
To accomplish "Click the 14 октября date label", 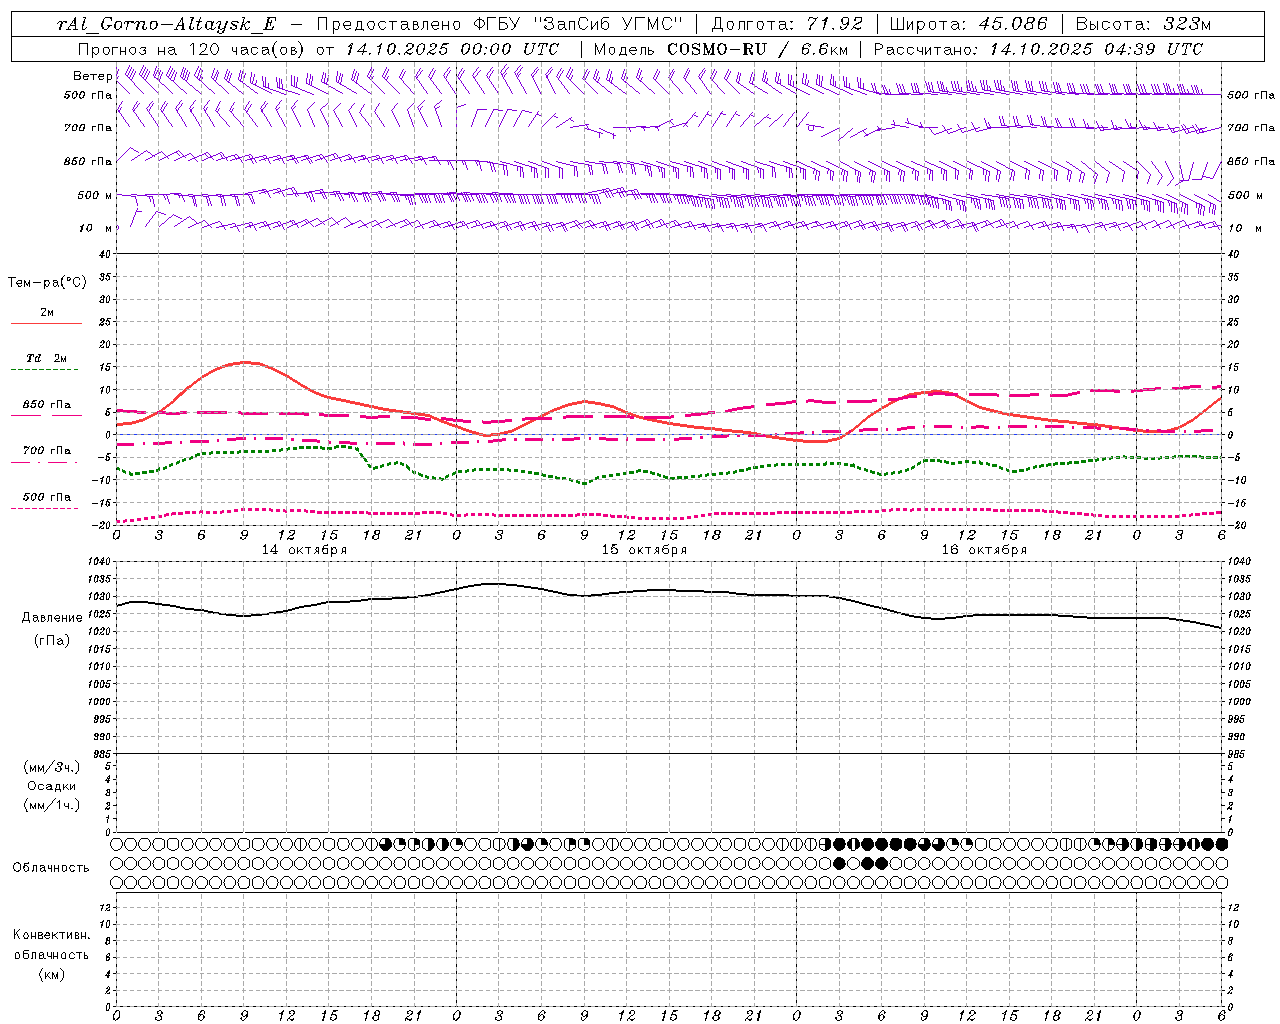I will 304,550.
